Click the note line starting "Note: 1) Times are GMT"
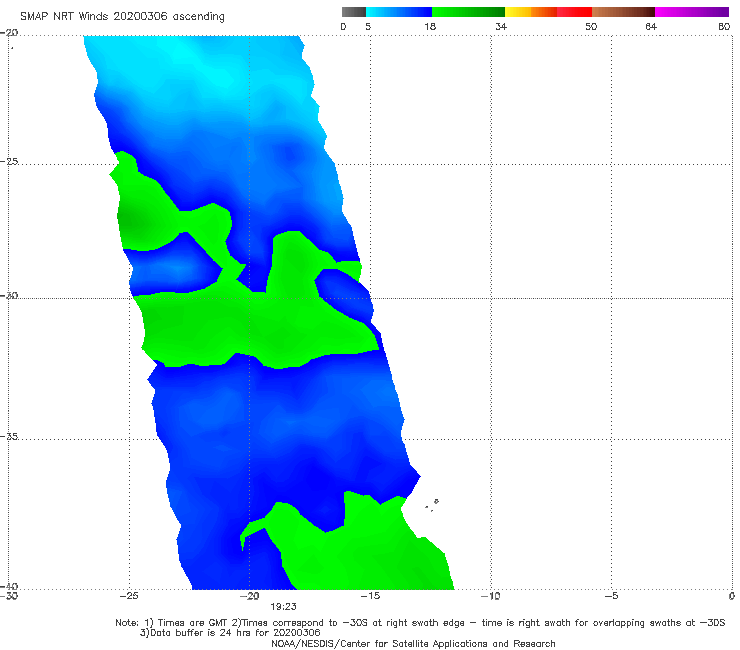 (420, 623)
